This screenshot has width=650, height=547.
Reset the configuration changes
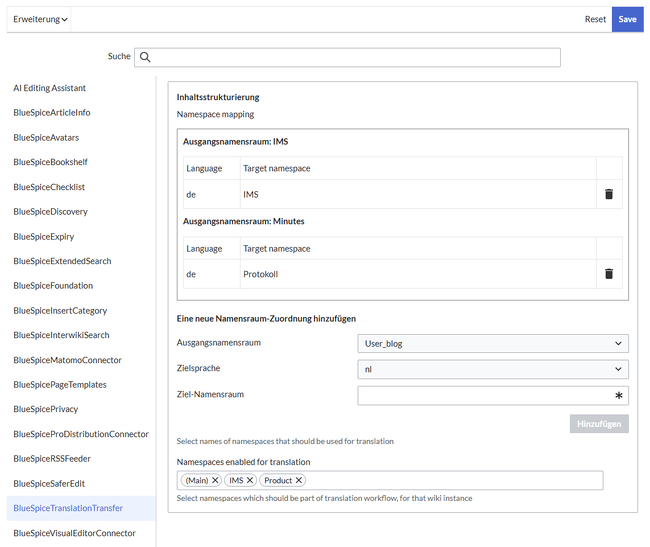(x=595, y=19)
